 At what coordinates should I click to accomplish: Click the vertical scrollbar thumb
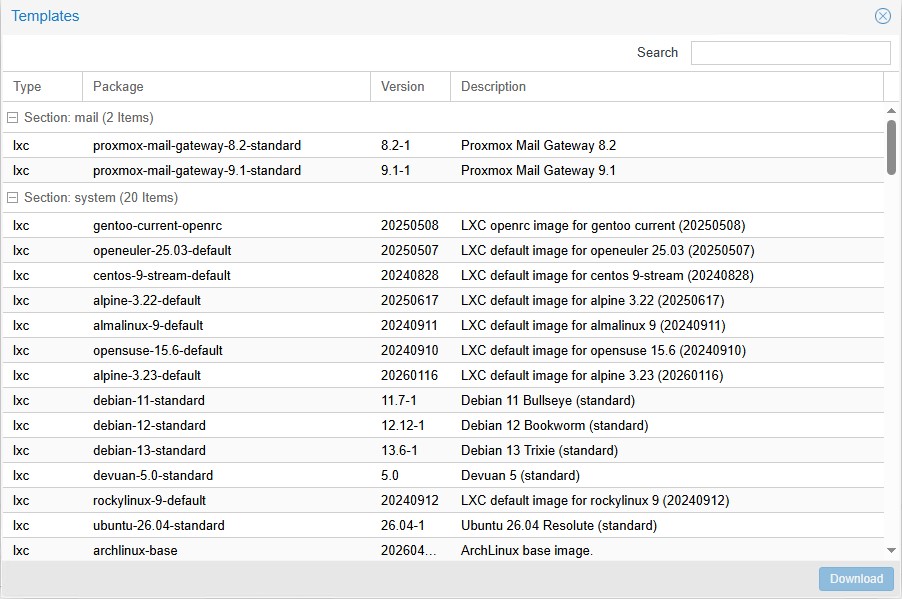[x=891, y=147]
